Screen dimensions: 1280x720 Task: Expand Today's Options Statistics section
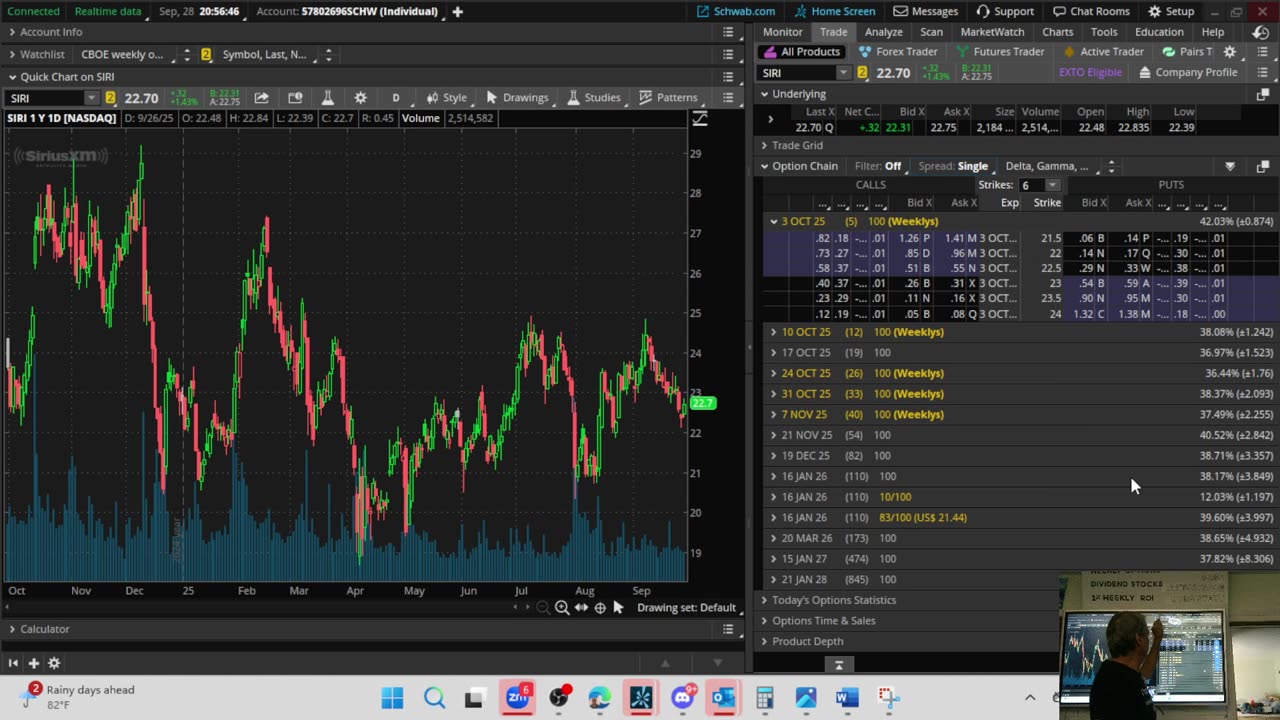point(764,600)
